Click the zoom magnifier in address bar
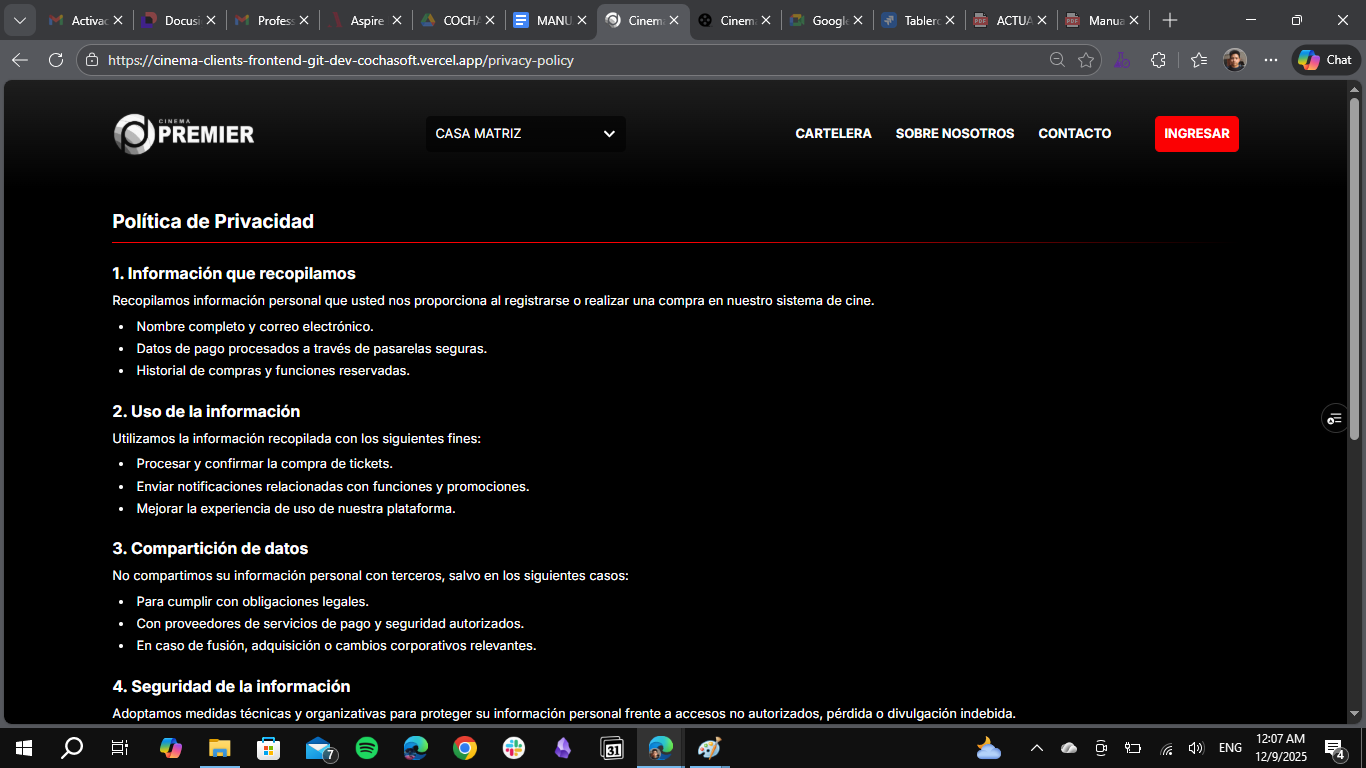Screen dimensions: 1366x768 [1057, 60]
